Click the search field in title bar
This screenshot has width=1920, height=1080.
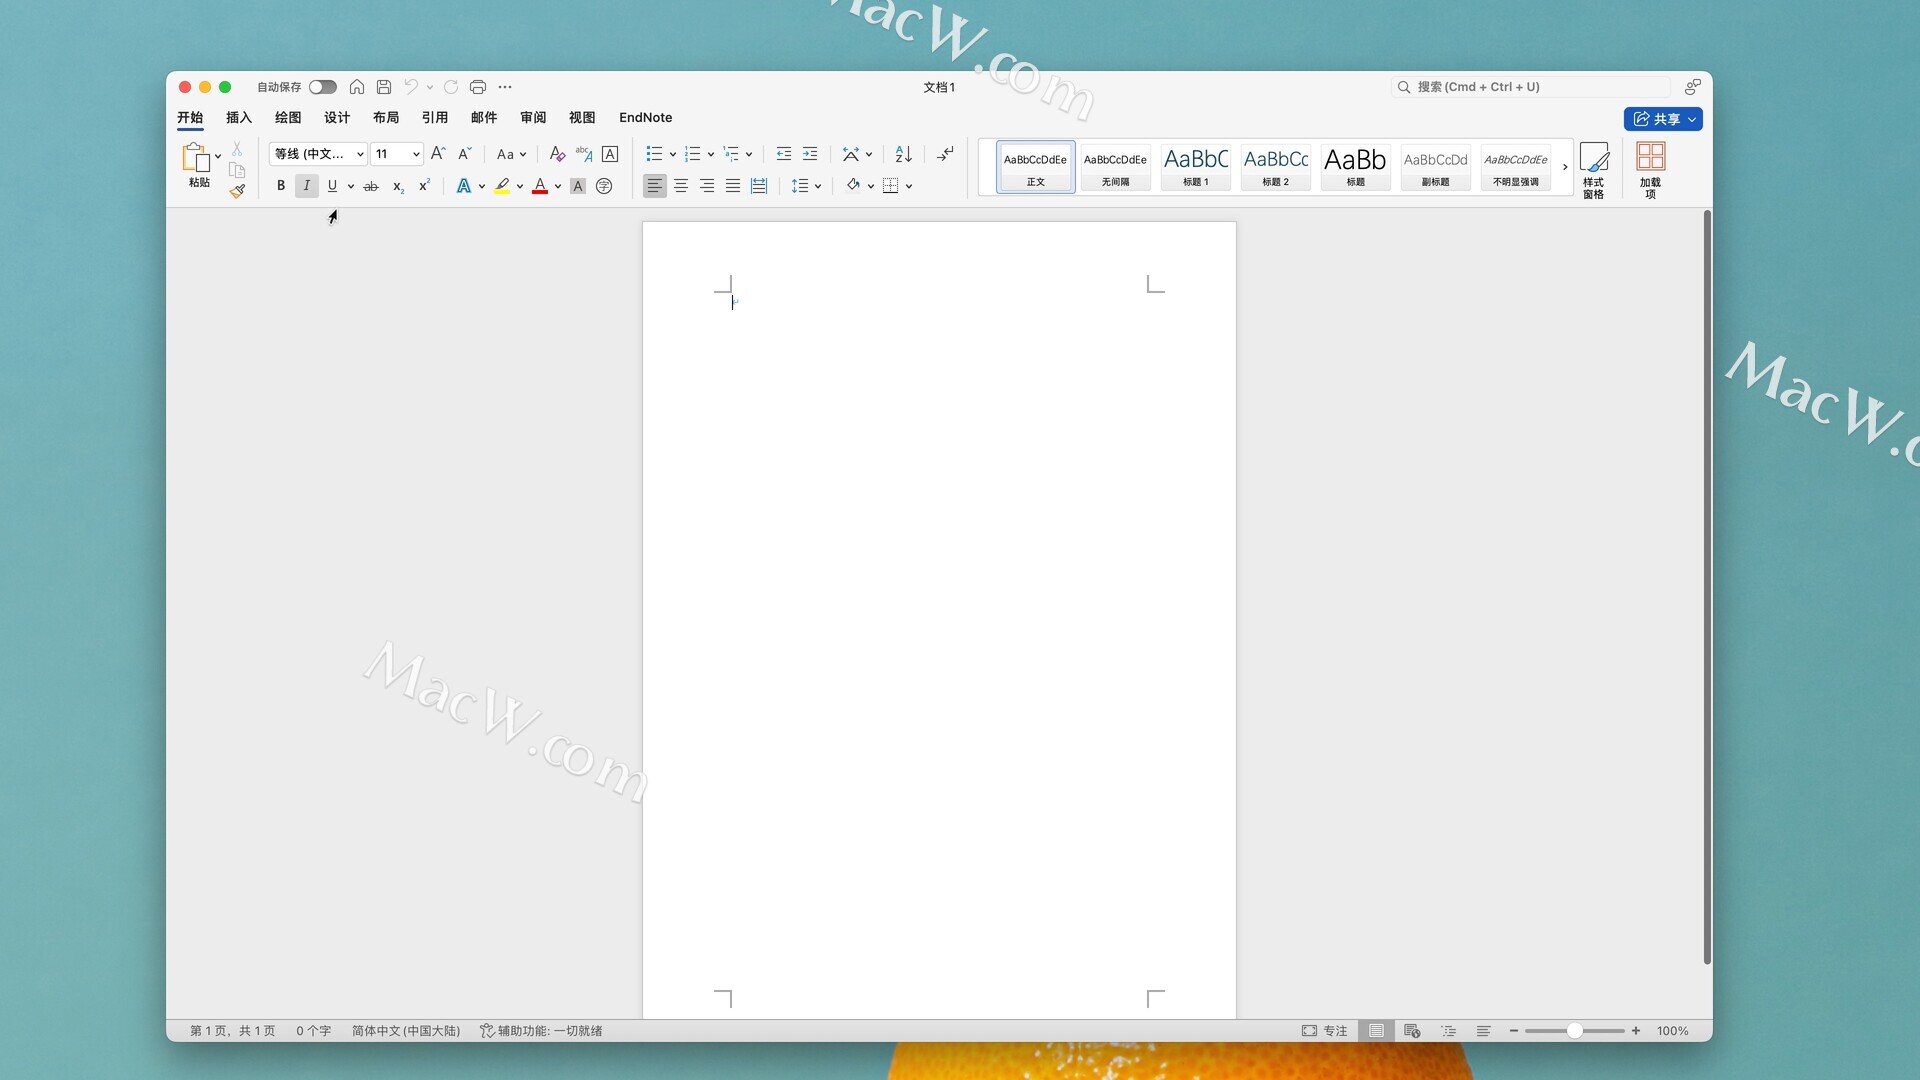[x=1531, y=87]
